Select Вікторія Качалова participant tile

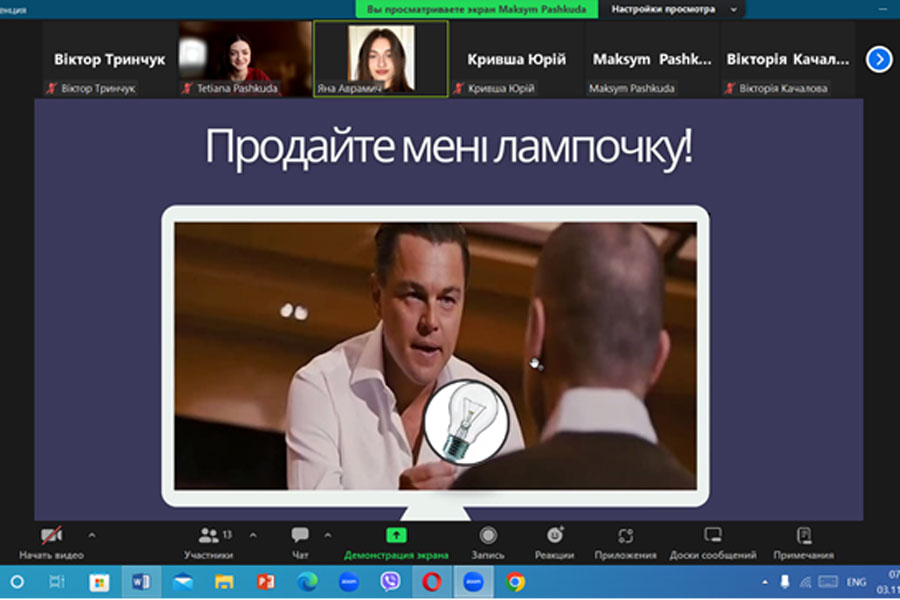tap(788, 59)
